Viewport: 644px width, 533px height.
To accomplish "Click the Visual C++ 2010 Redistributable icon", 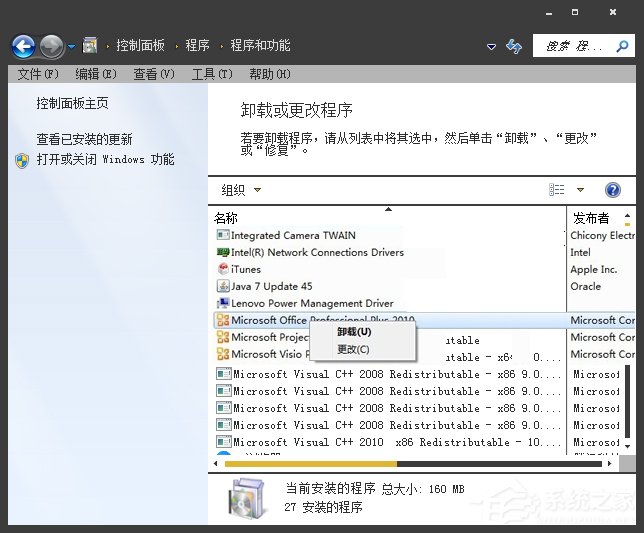I will point(224,442).
